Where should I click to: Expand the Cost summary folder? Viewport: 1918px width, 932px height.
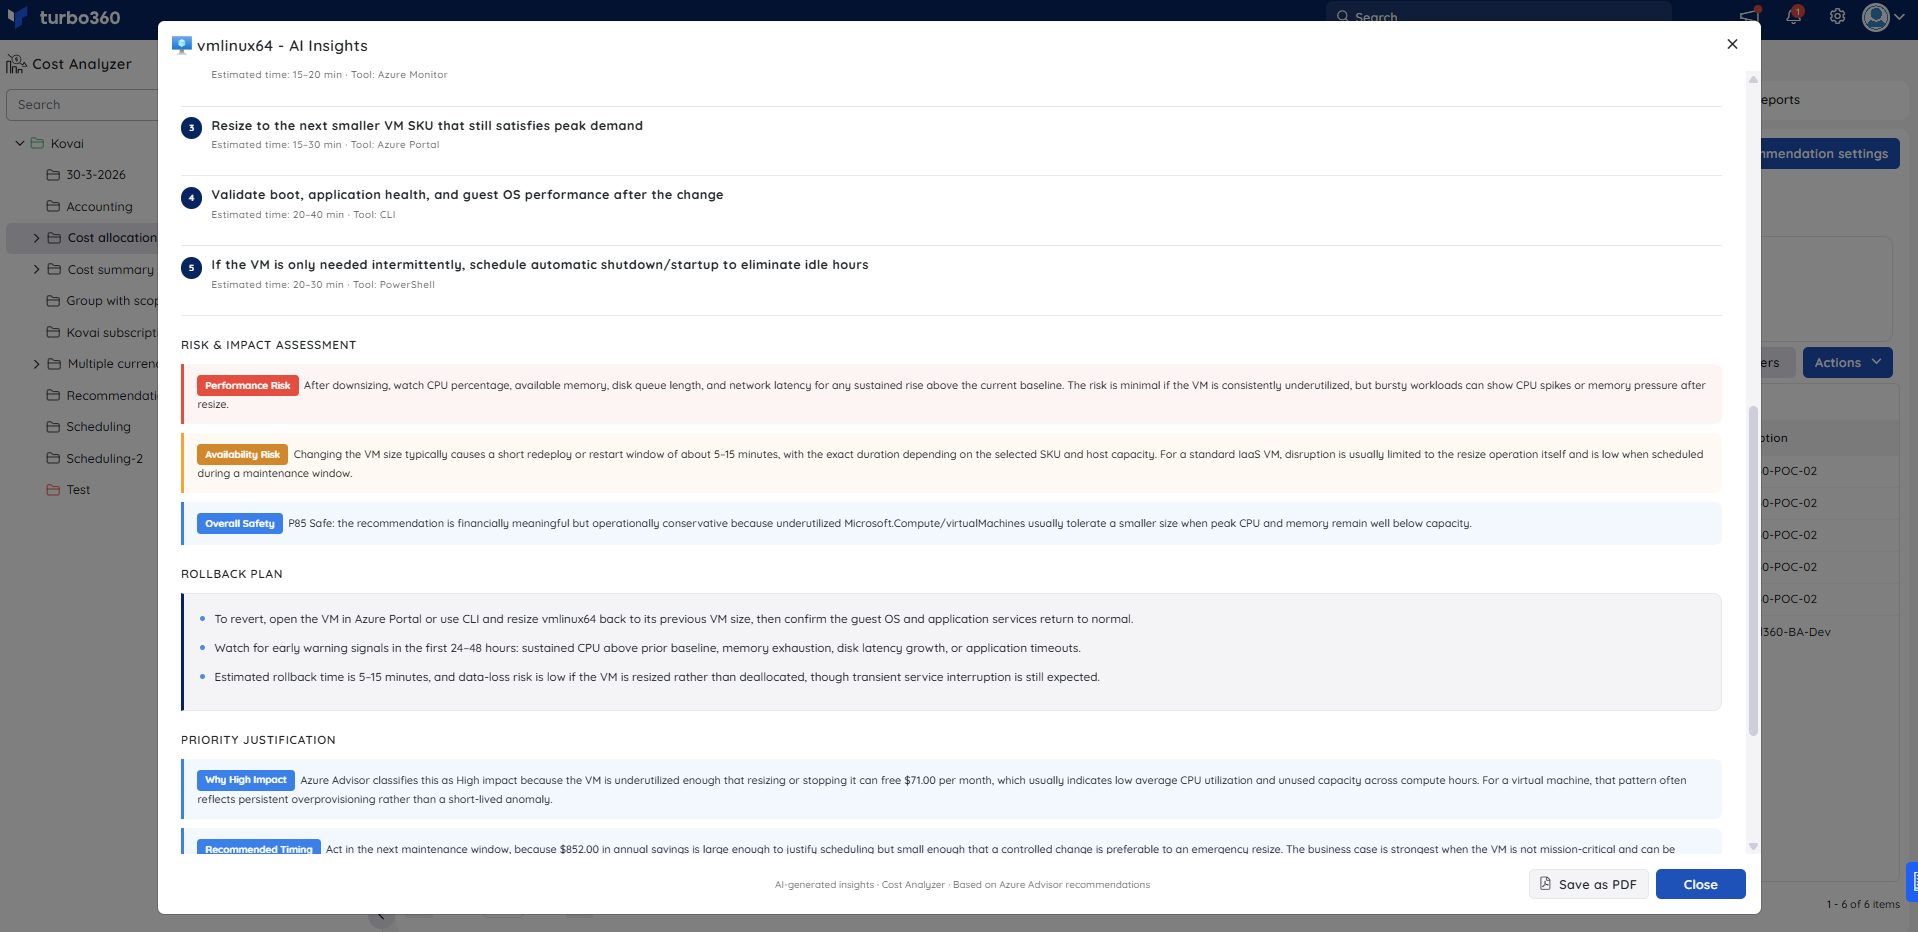tap(37, 269)
